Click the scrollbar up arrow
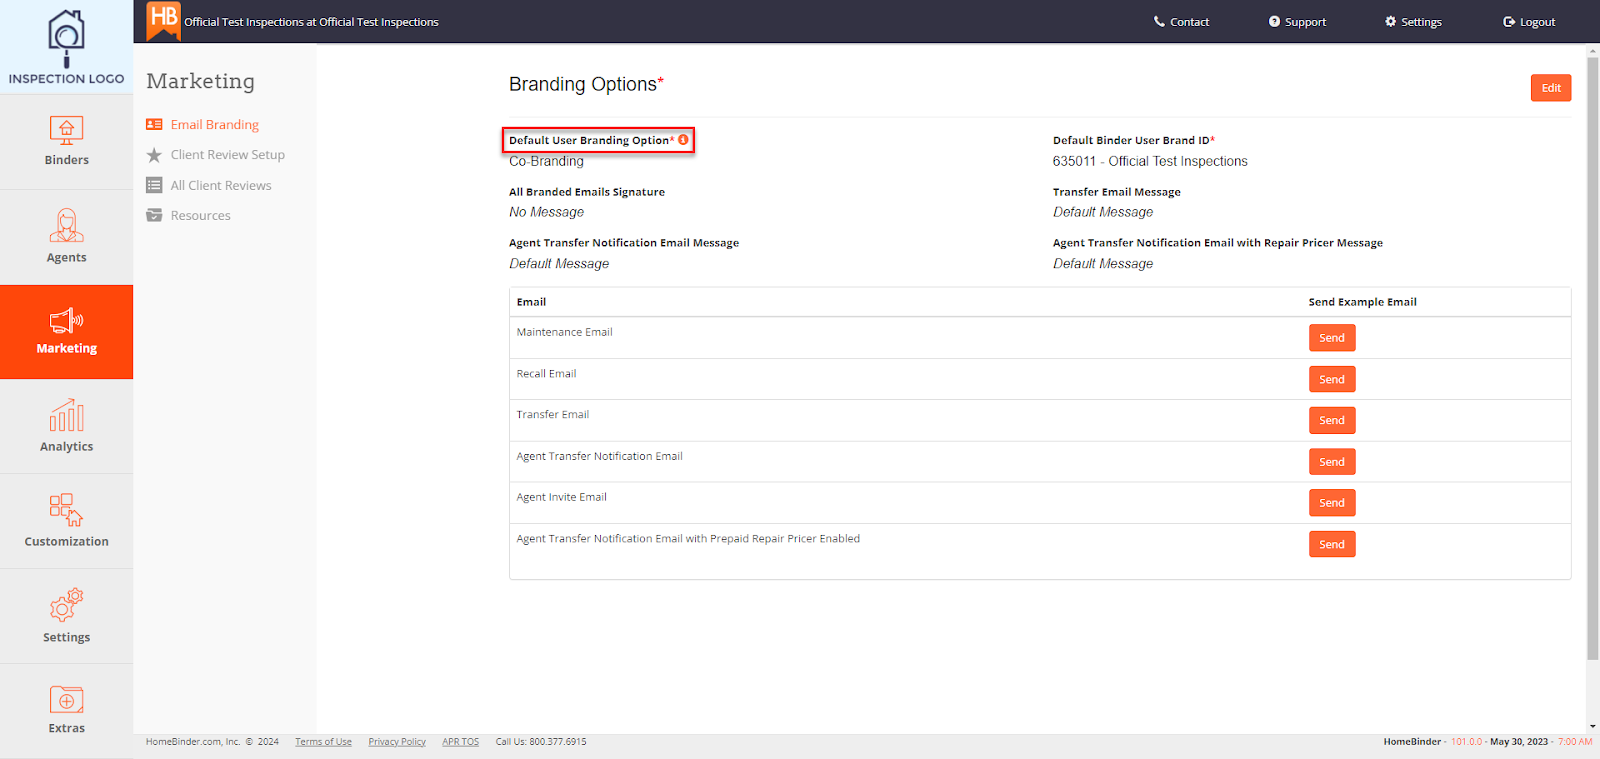Screen dimensions: 1600x759 (1592, 50)
